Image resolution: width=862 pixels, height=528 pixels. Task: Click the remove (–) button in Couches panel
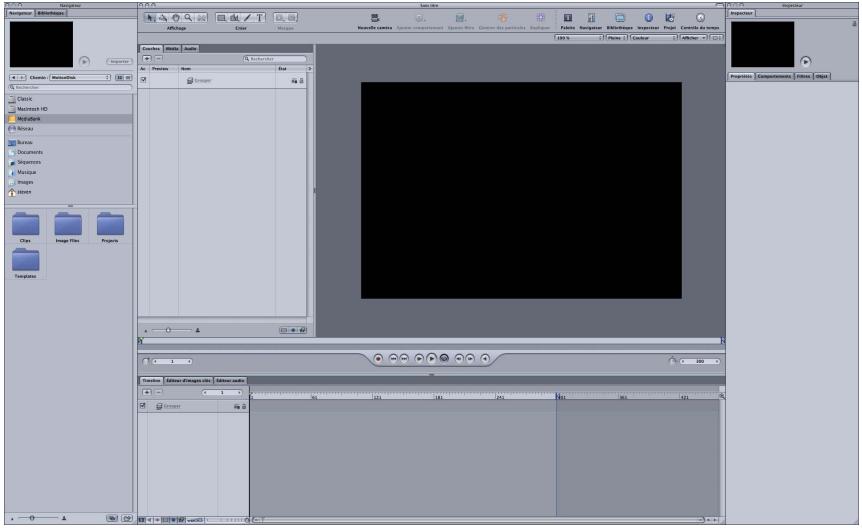[x=158, y=58]
